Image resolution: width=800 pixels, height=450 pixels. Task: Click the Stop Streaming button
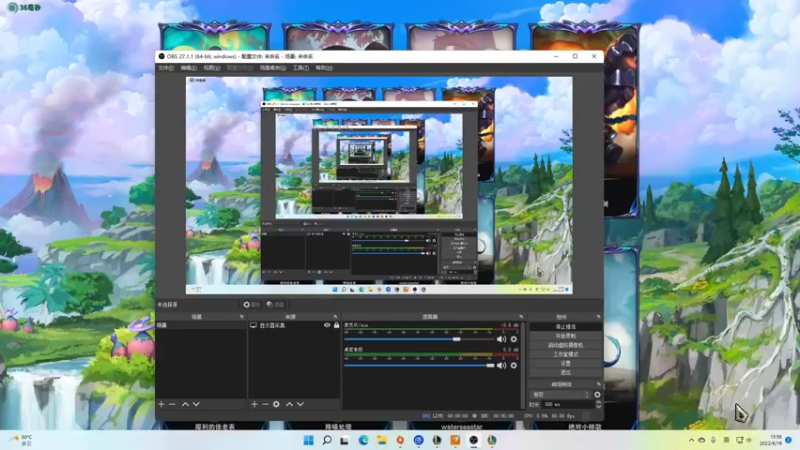coord(565,327)
